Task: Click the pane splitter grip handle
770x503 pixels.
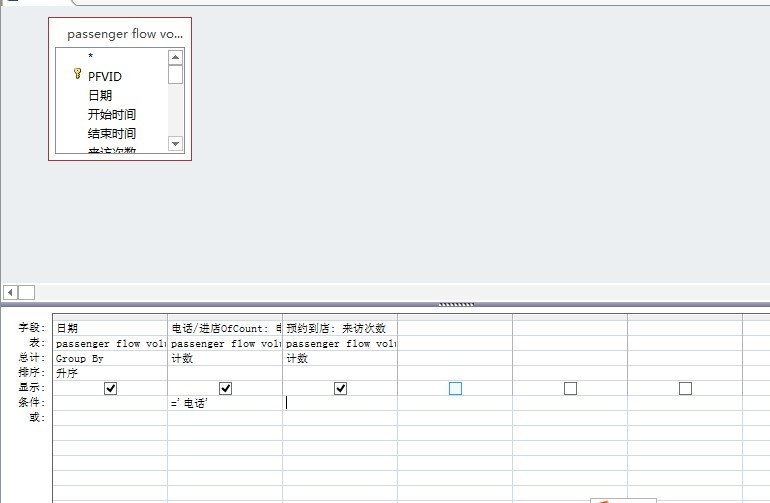Action: tap(456, 304)
